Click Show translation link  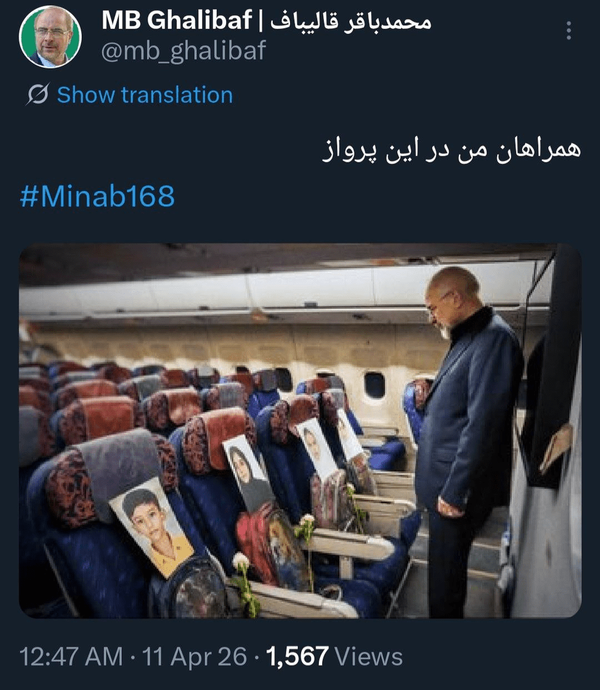tap(145, 95)
